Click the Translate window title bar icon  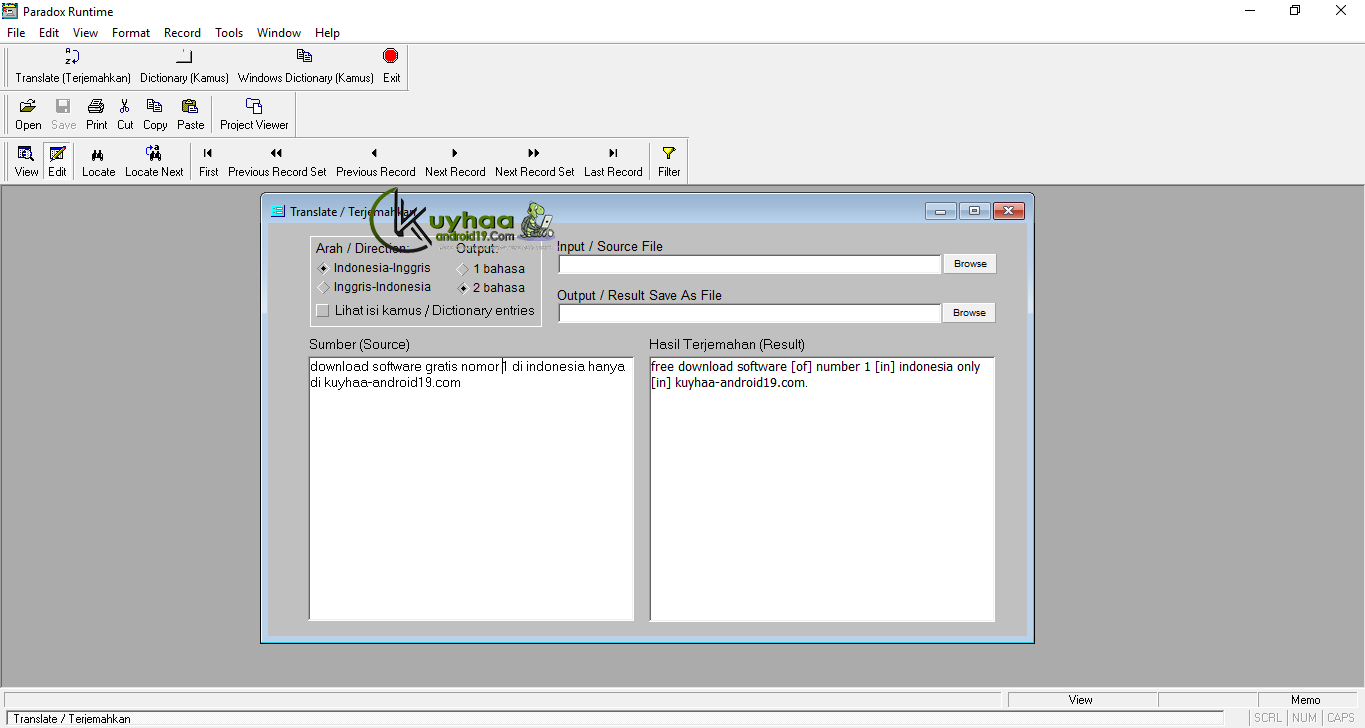click(278, 211)
